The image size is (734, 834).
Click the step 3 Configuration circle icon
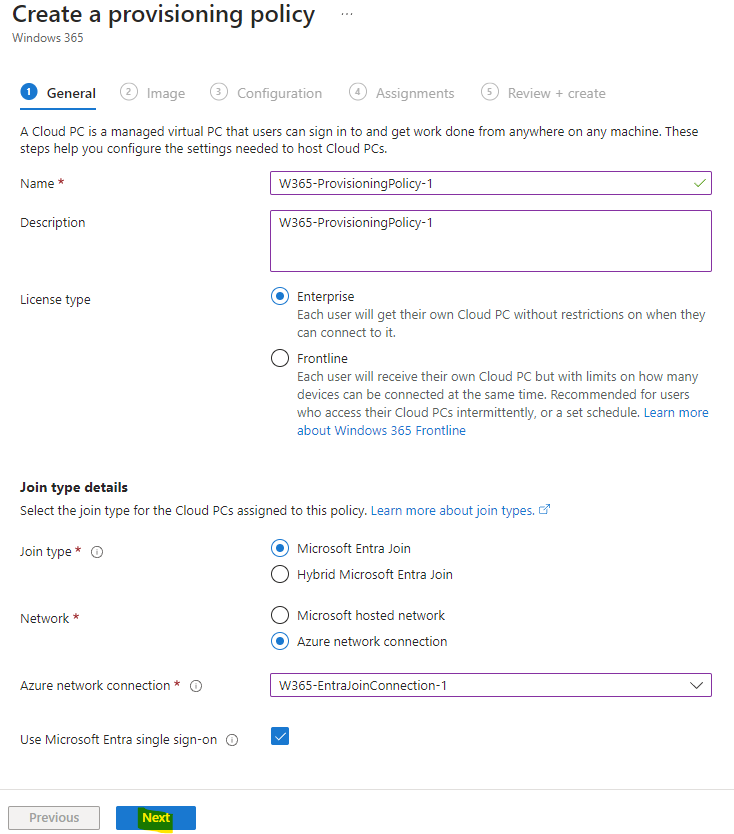tap(219, 91)
